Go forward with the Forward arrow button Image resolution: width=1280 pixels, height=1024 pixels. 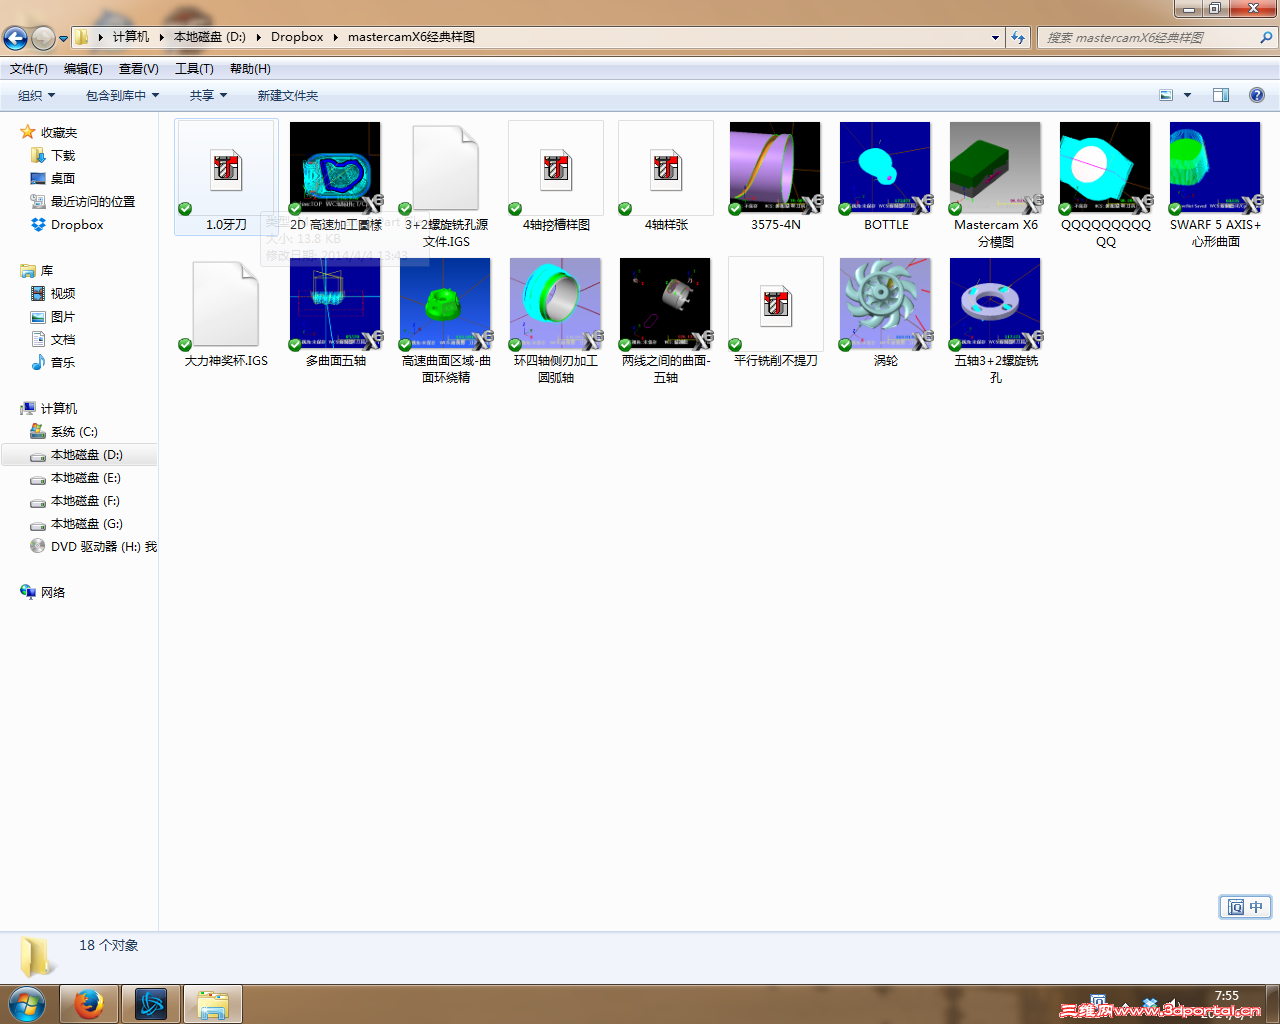pyautogui.click(x=43, y=38)
